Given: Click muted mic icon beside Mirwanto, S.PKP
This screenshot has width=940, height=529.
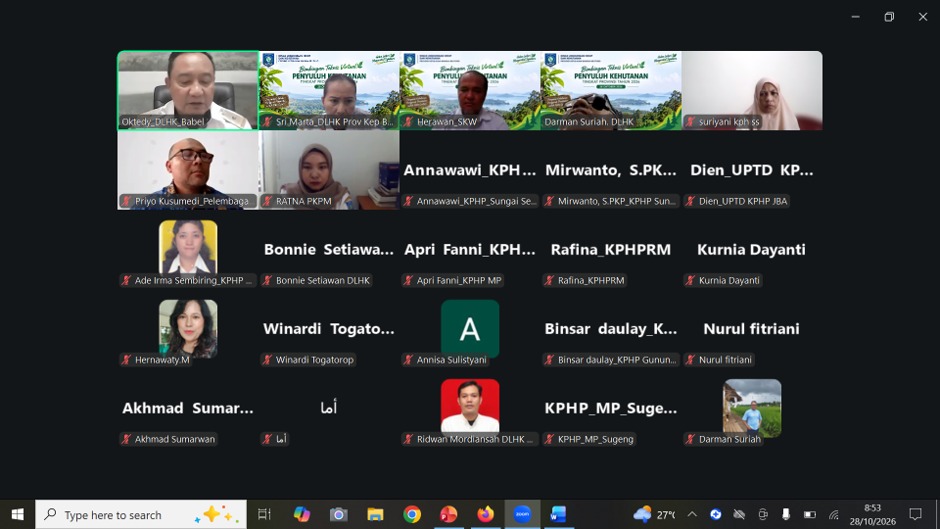Looking at the screenshot, I should pyautogui.click(x=549, y=201).
